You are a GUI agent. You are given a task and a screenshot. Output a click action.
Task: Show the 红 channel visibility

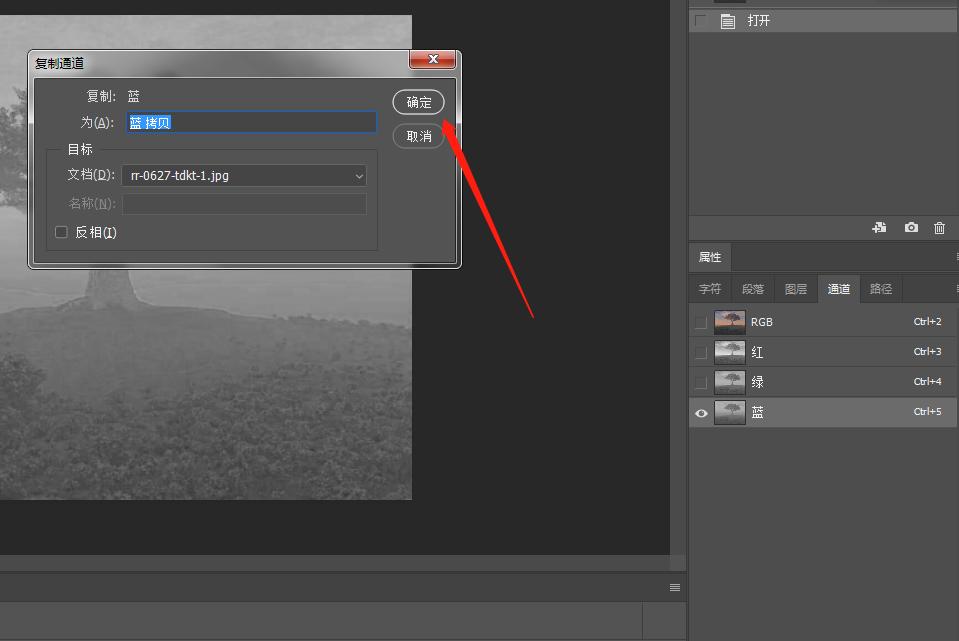pos(701,352)
